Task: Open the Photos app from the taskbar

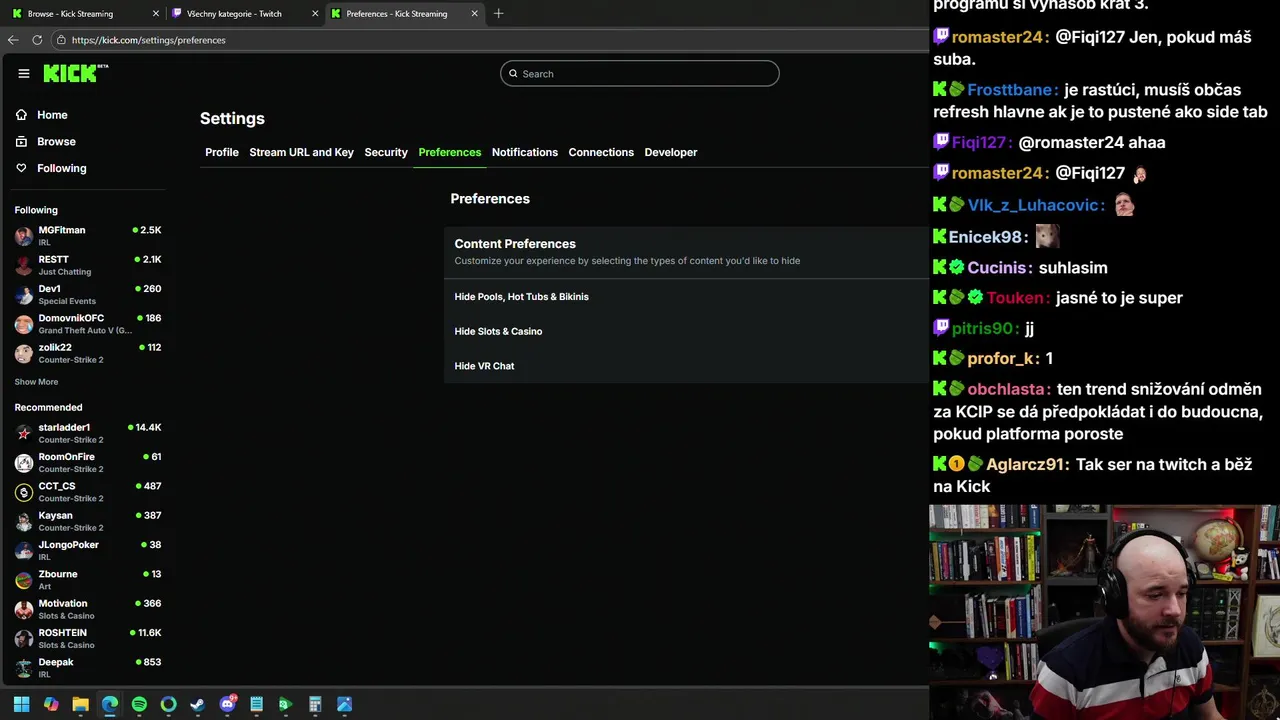Action: [344, 704]
